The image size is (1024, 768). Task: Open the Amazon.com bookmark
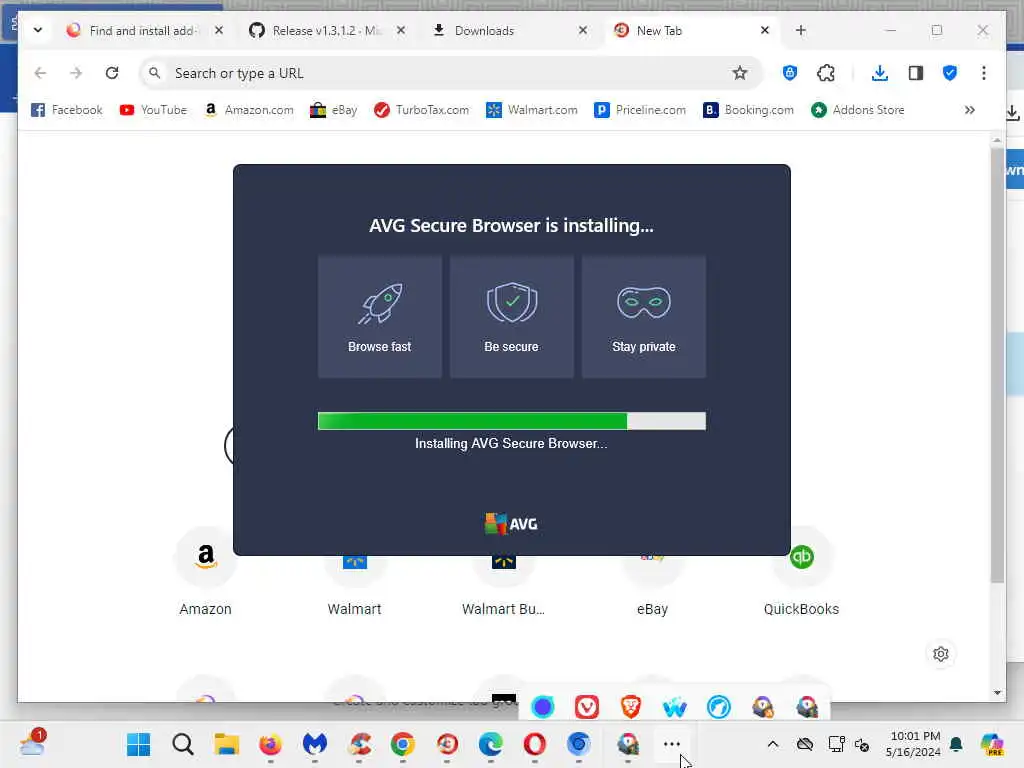pos(249,110)
